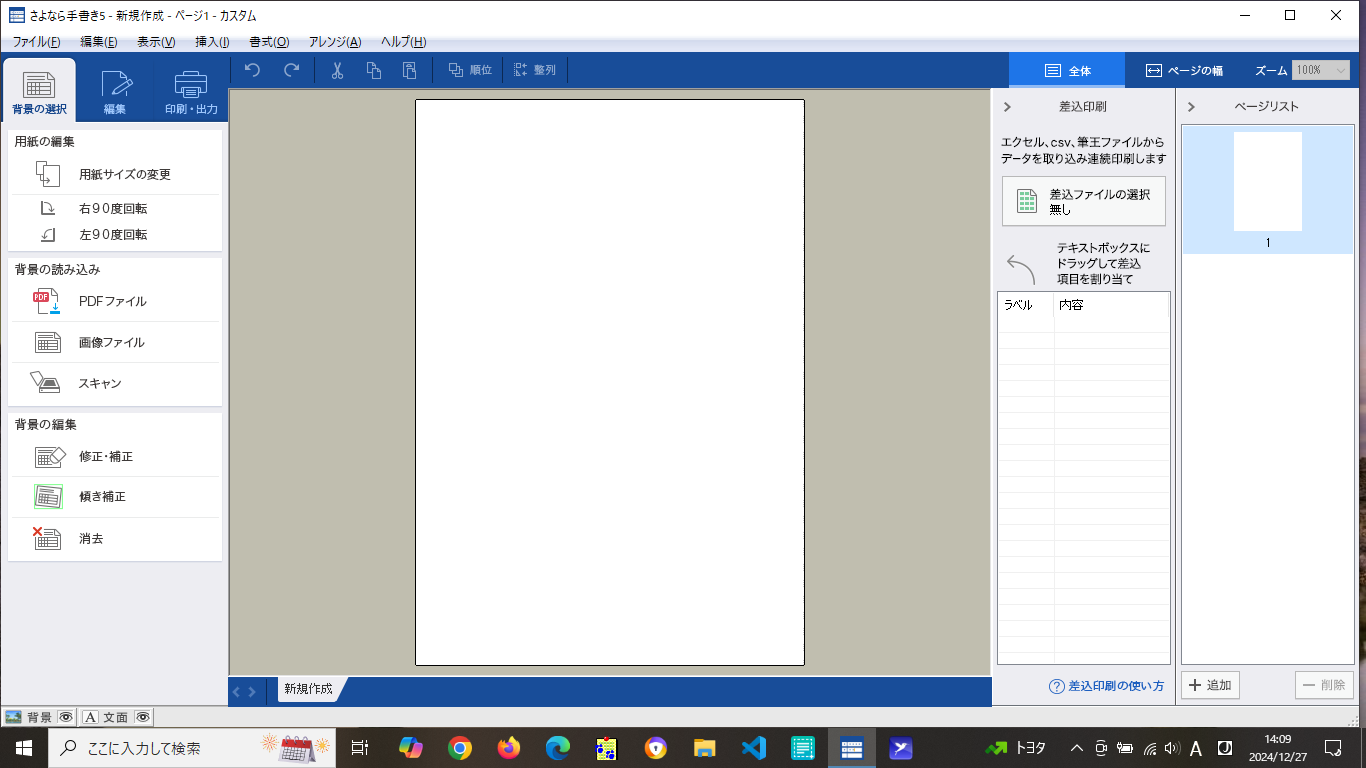
Task: Click the blank page canvas
Action: pyautogui.click(x=610, y=382)
